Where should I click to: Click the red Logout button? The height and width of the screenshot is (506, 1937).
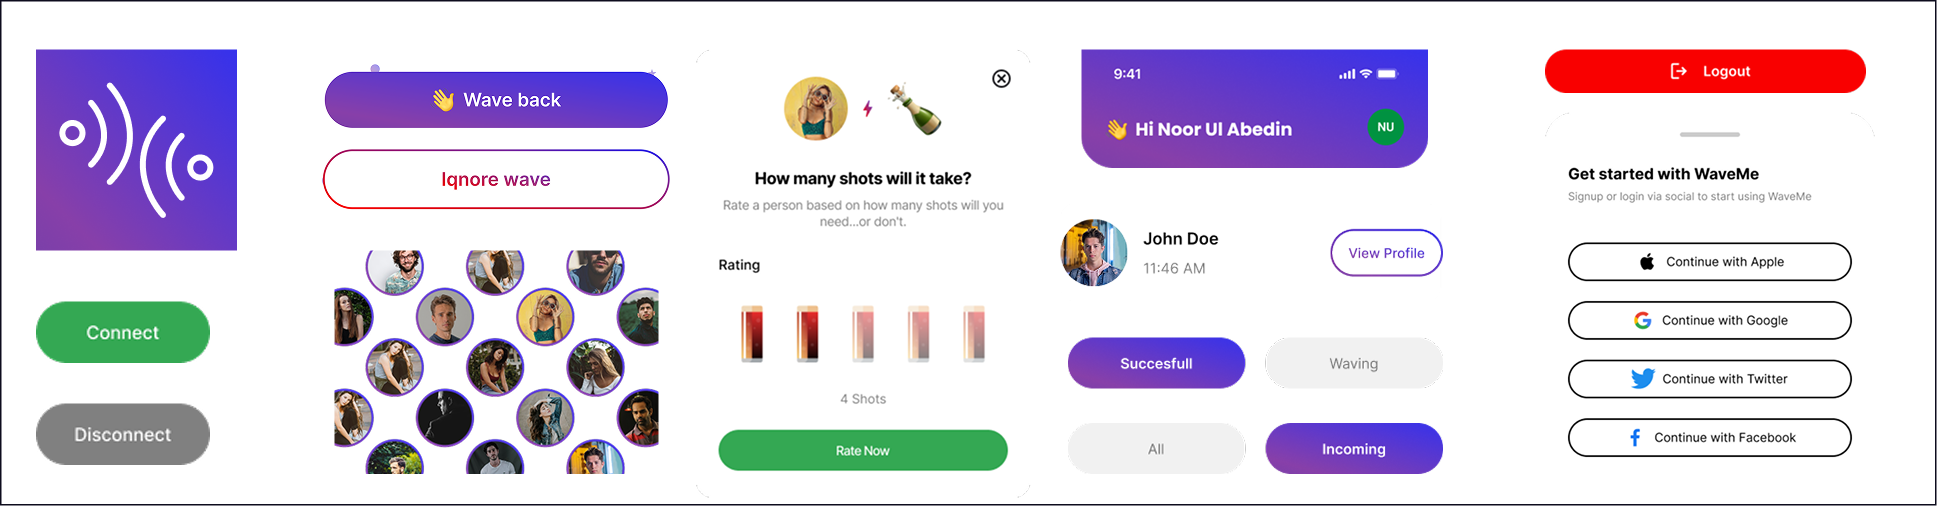1705,72
